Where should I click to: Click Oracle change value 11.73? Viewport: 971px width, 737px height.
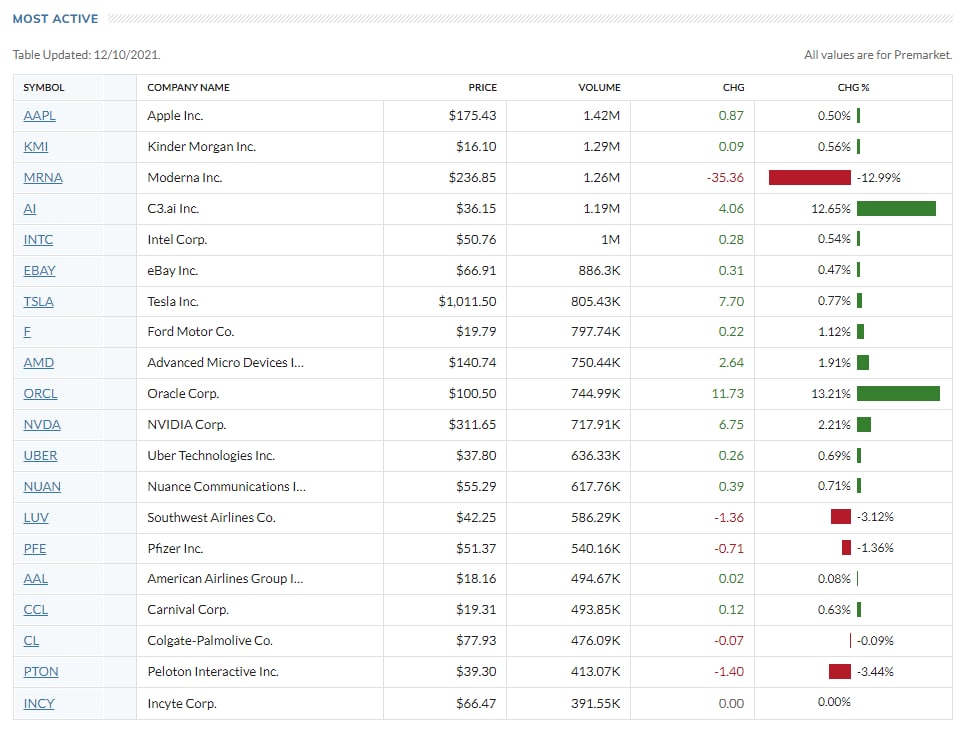click(728, 394)
